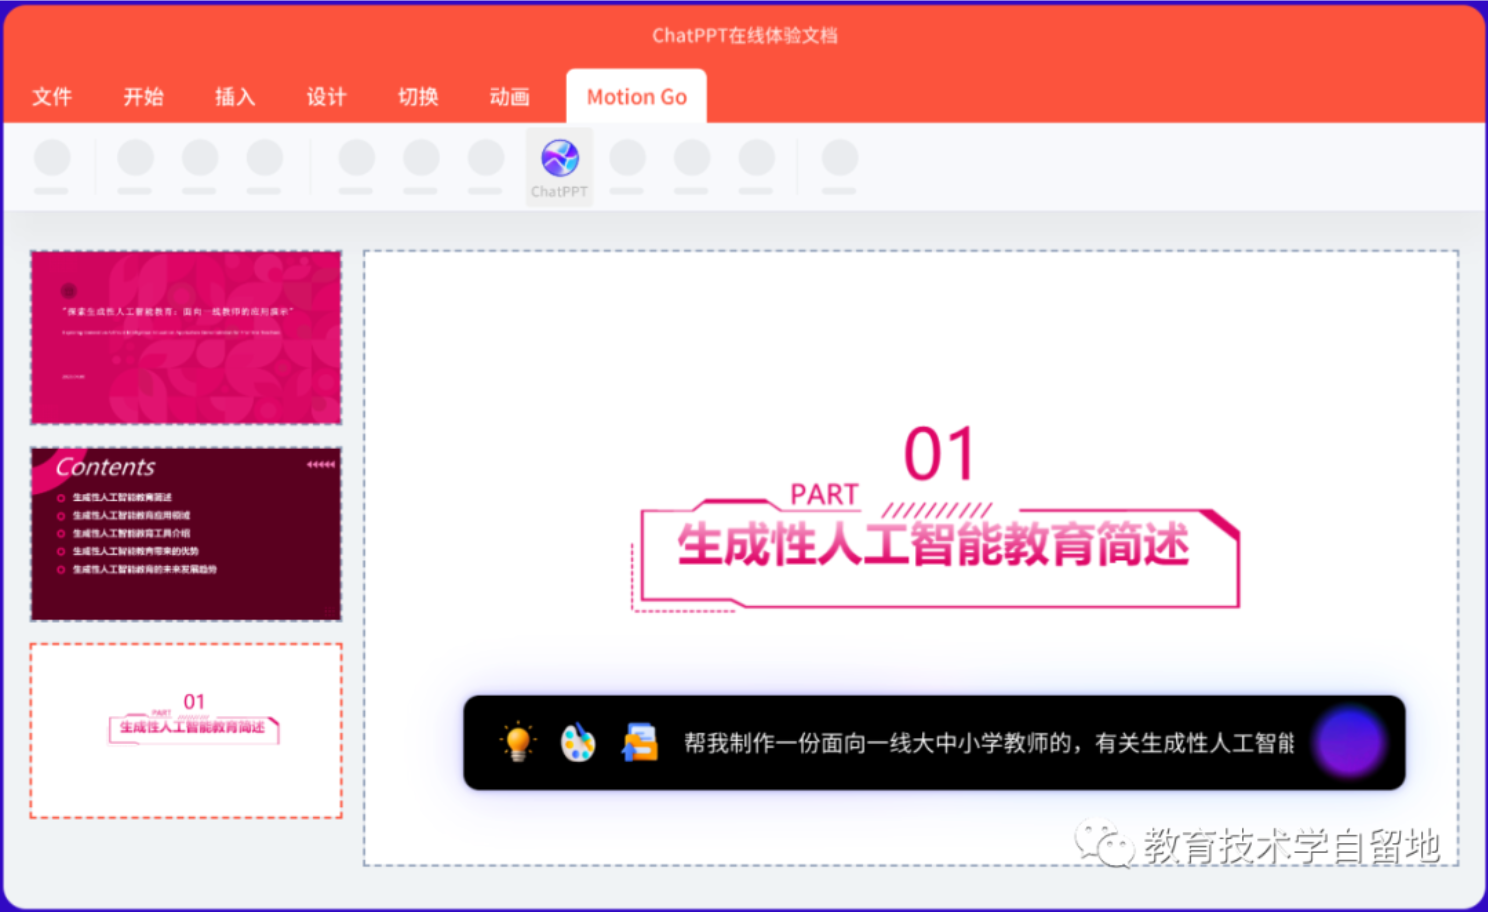Switch to the 设计 ribbon tab
This screenshot has height=912, width=1488.
coord(324,96)
